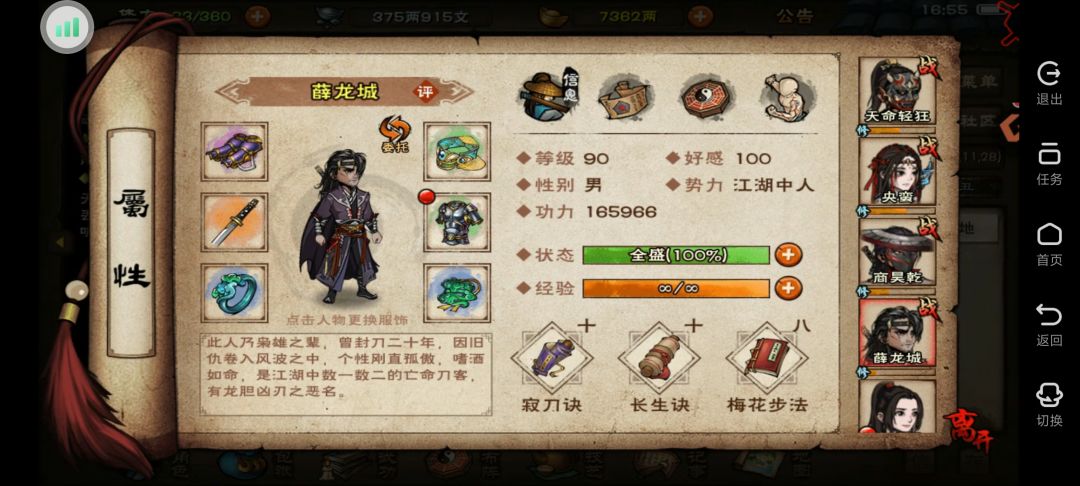Click the 委托 swap icon above character
Screen dimensions: 1080x486
394,134
